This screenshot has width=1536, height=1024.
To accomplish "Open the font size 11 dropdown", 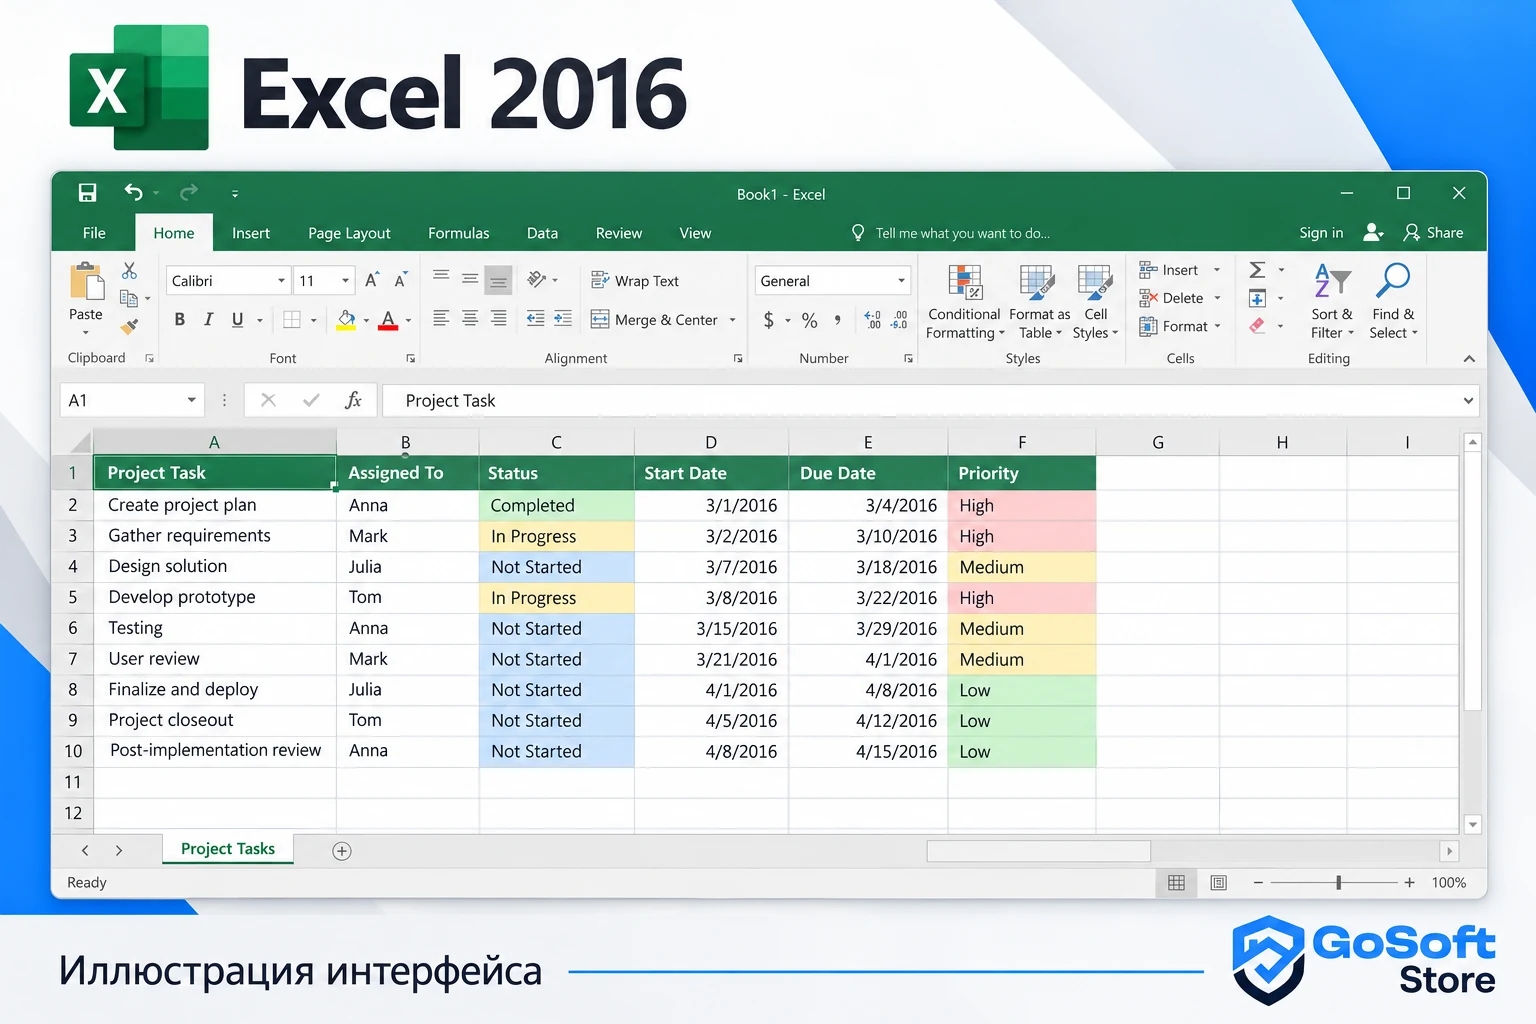I will tap(345, 281).
